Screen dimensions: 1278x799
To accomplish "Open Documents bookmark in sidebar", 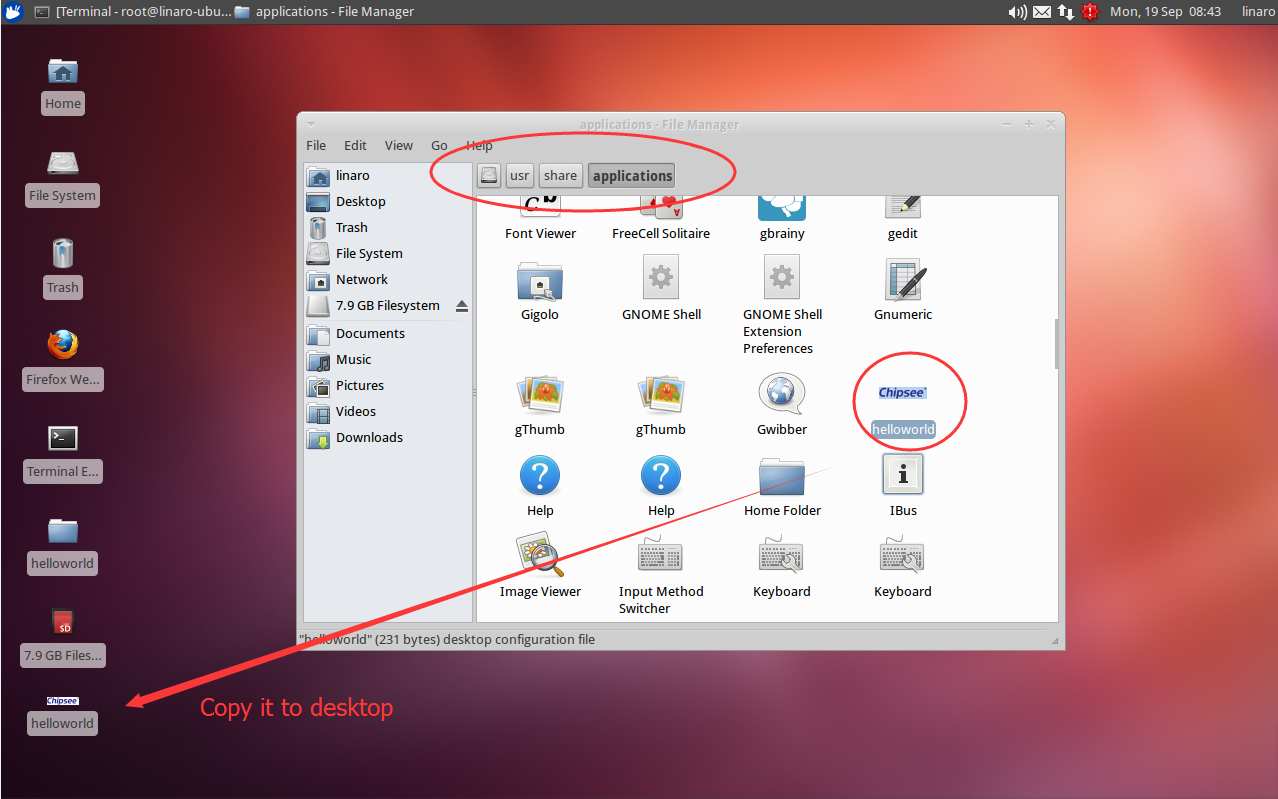I will pyautogui.click(x=387, y=333).
